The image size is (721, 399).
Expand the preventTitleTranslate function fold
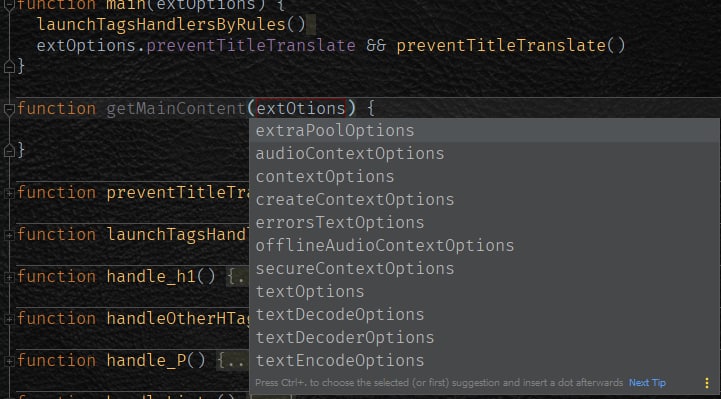pyautogui.click(x=9, y=194)
